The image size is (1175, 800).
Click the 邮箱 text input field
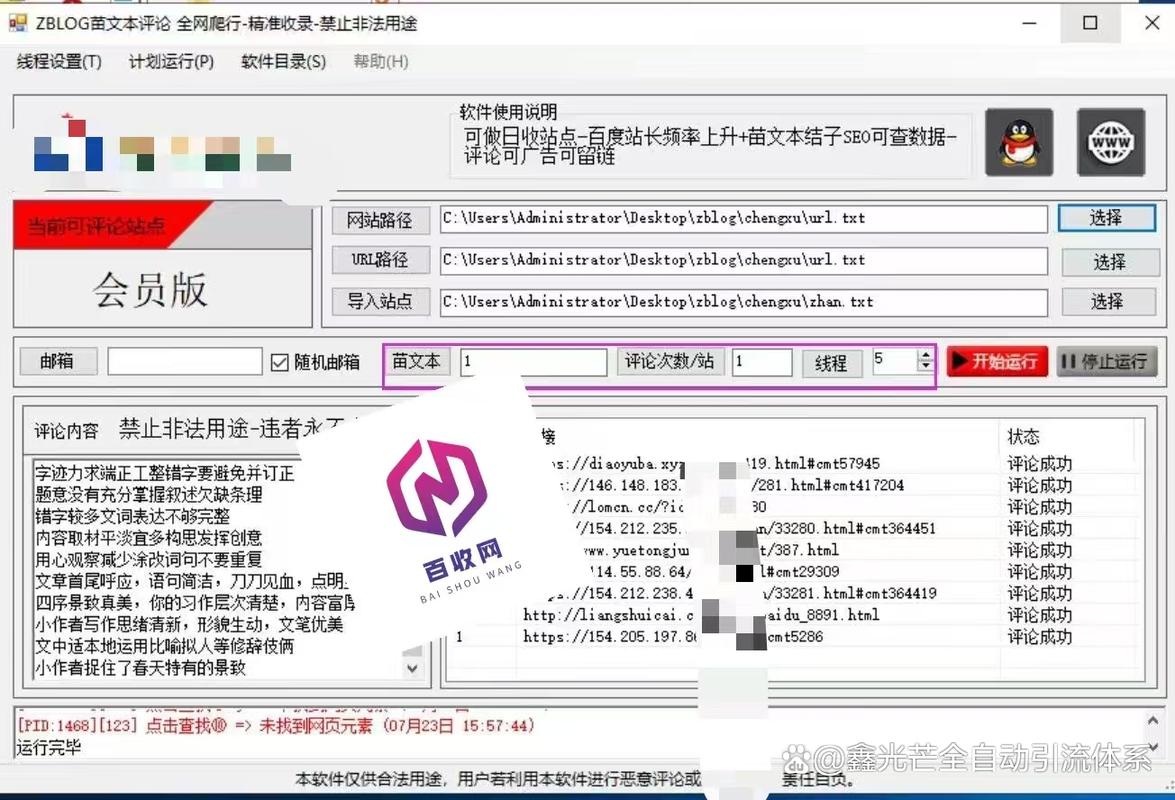click(x=184, y=362)
